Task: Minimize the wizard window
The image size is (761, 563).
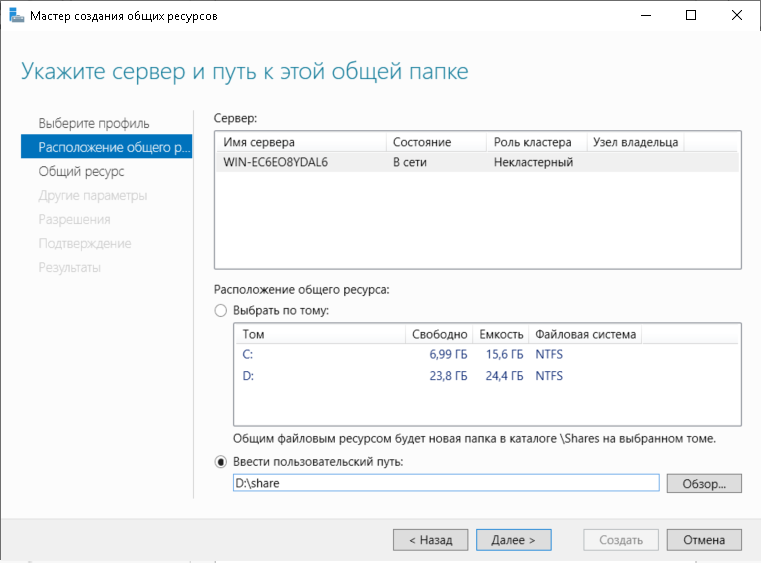Action: (x=646, y=16)
